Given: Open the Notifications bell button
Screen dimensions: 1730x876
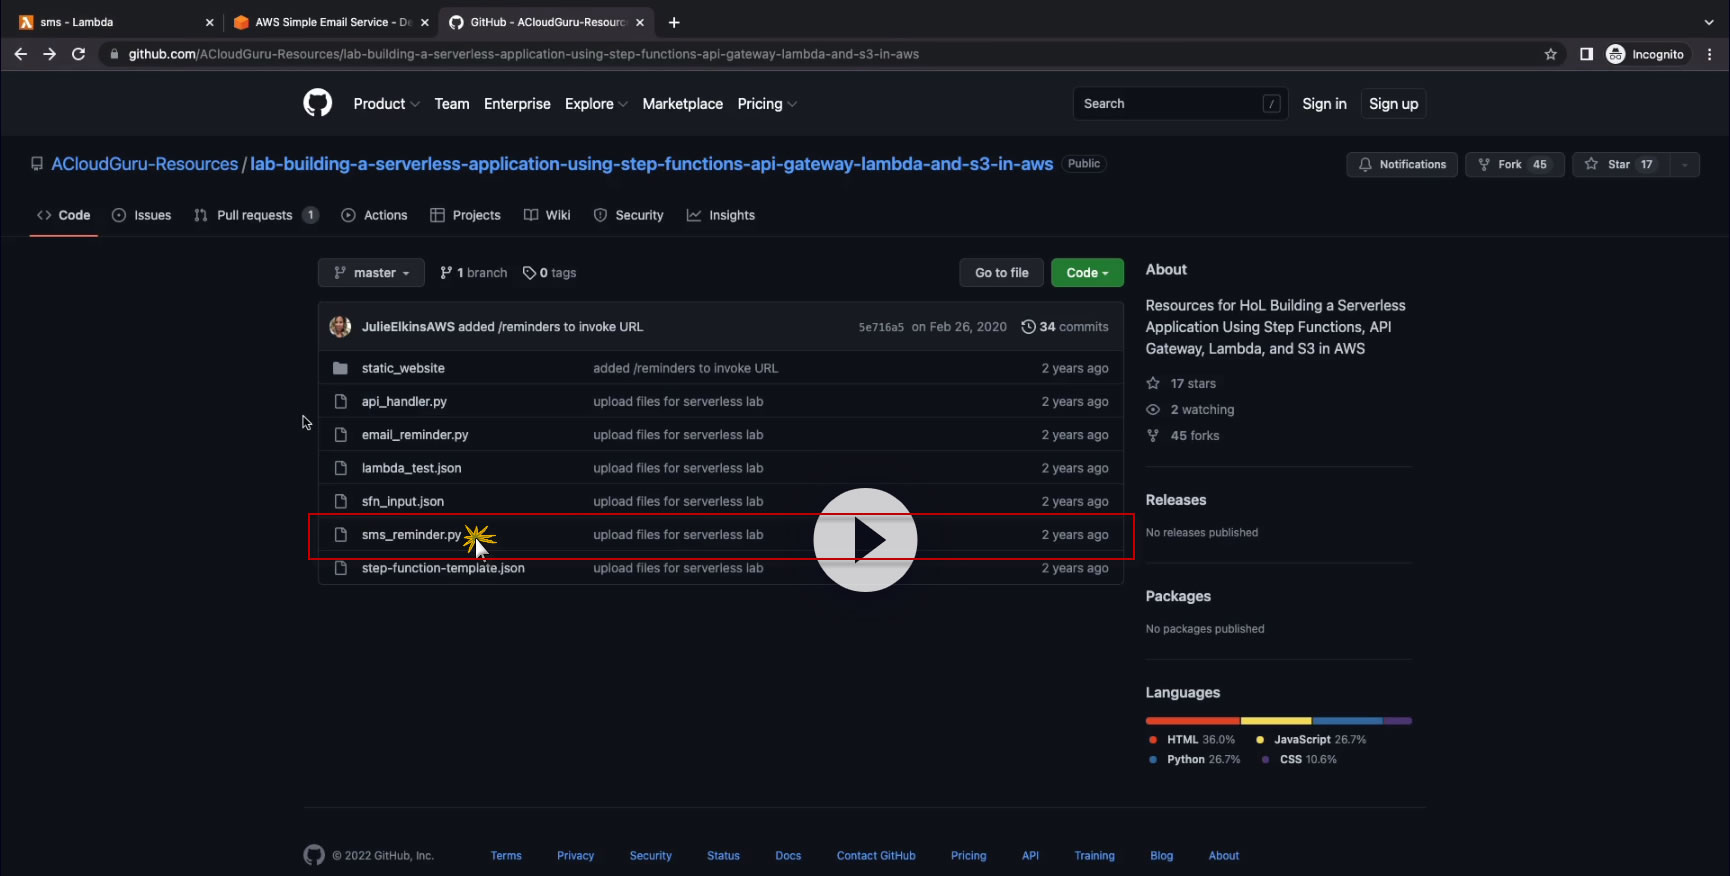Looking at the screenshot, I should [1402, 164].
